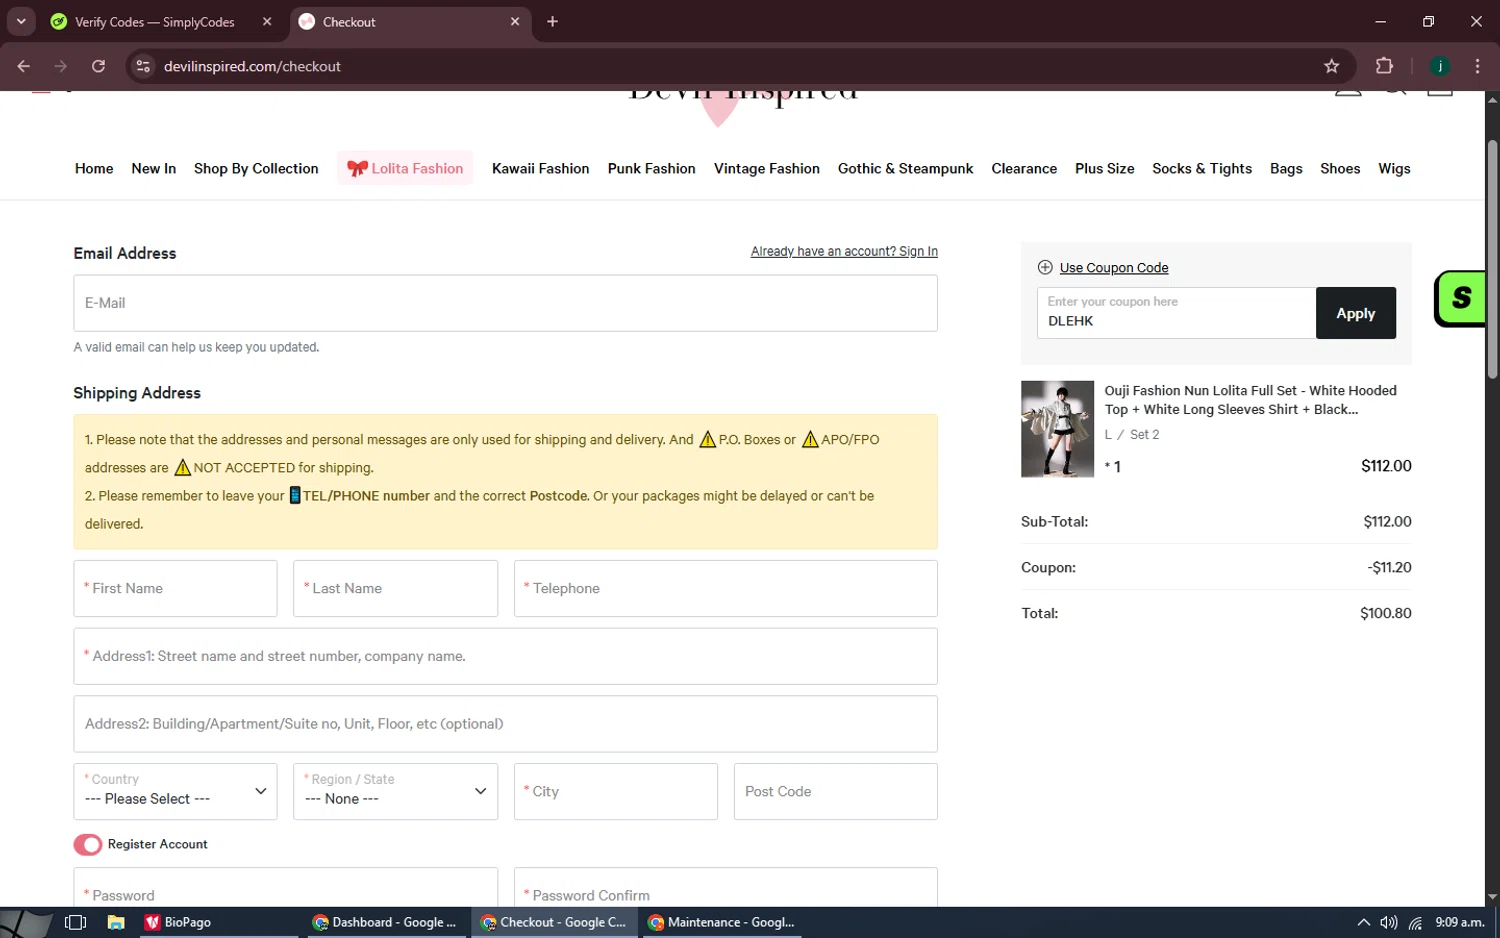The width and height of the screenshot is (1500, 938).
Task: Open new browser tab with plus
Action: pyautogui.click(x=552, y=21)
